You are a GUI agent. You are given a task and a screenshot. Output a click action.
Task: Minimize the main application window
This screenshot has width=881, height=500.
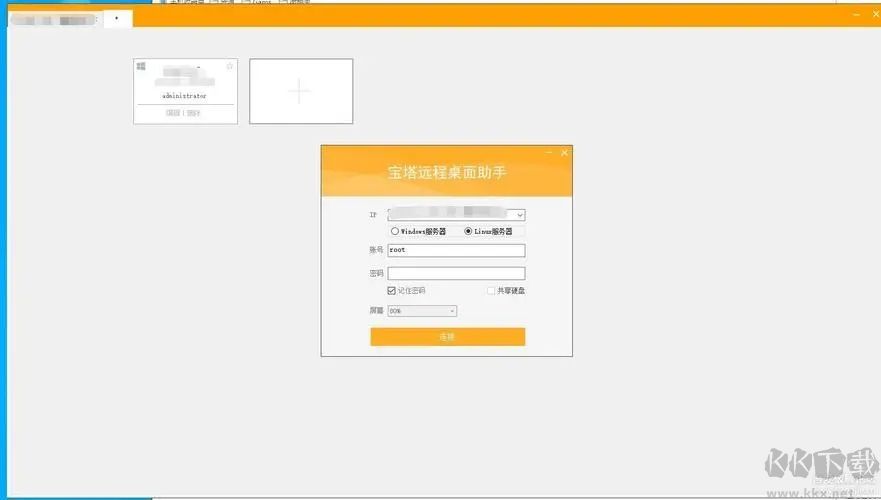point(857,15)
